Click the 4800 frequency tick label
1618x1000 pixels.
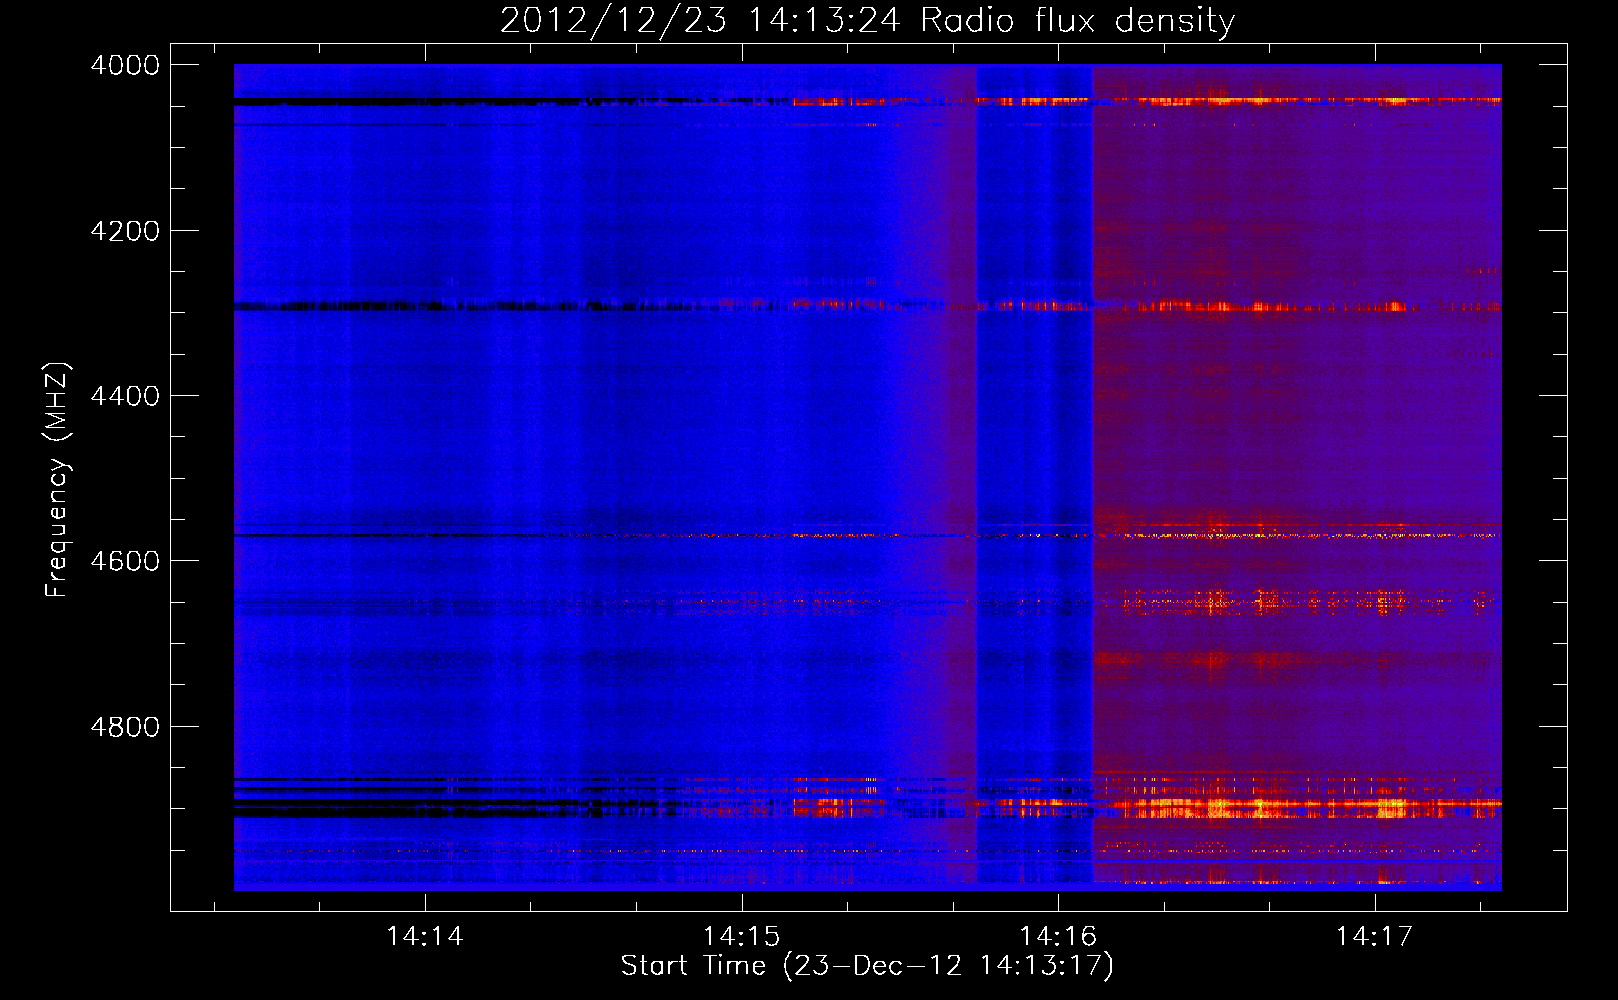click(x=125, y=727)
